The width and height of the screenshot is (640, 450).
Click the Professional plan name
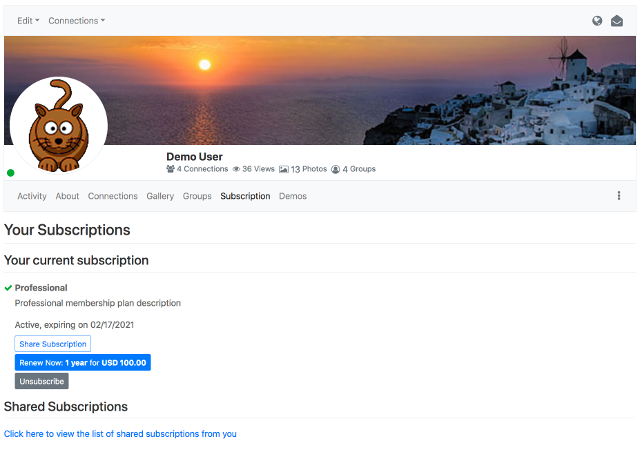tap(41, 288)
